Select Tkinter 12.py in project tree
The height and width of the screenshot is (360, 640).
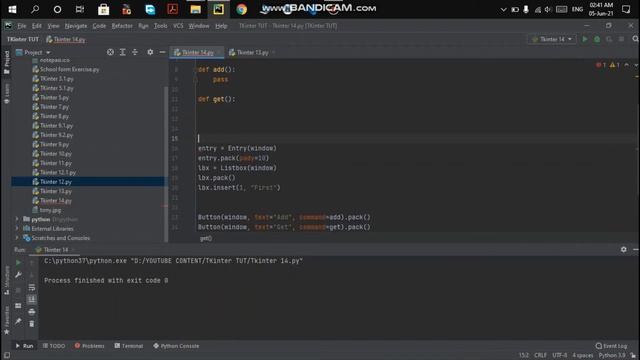(56, 182)
